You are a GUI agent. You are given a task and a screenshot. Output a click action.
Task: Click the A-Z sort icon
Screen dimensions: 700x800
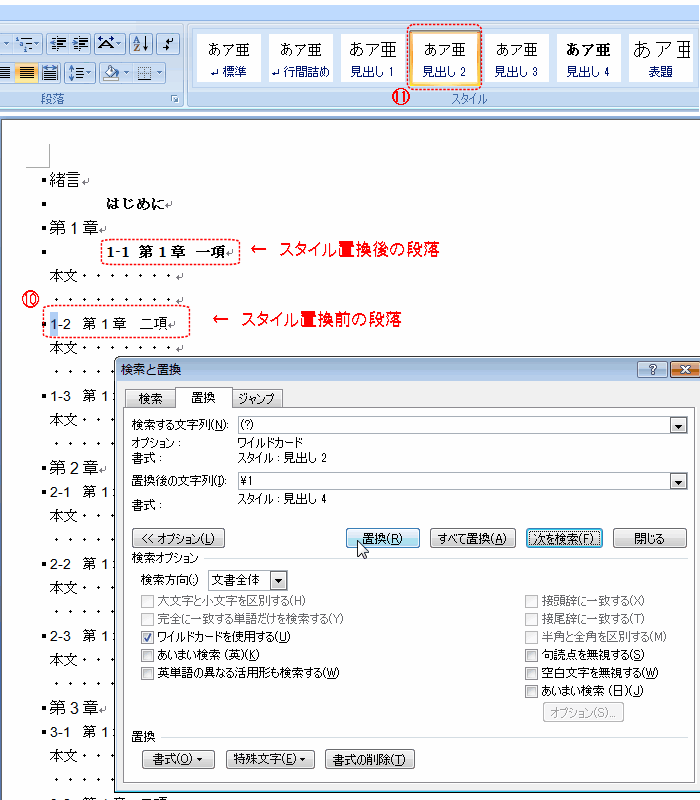coord(140,43)
